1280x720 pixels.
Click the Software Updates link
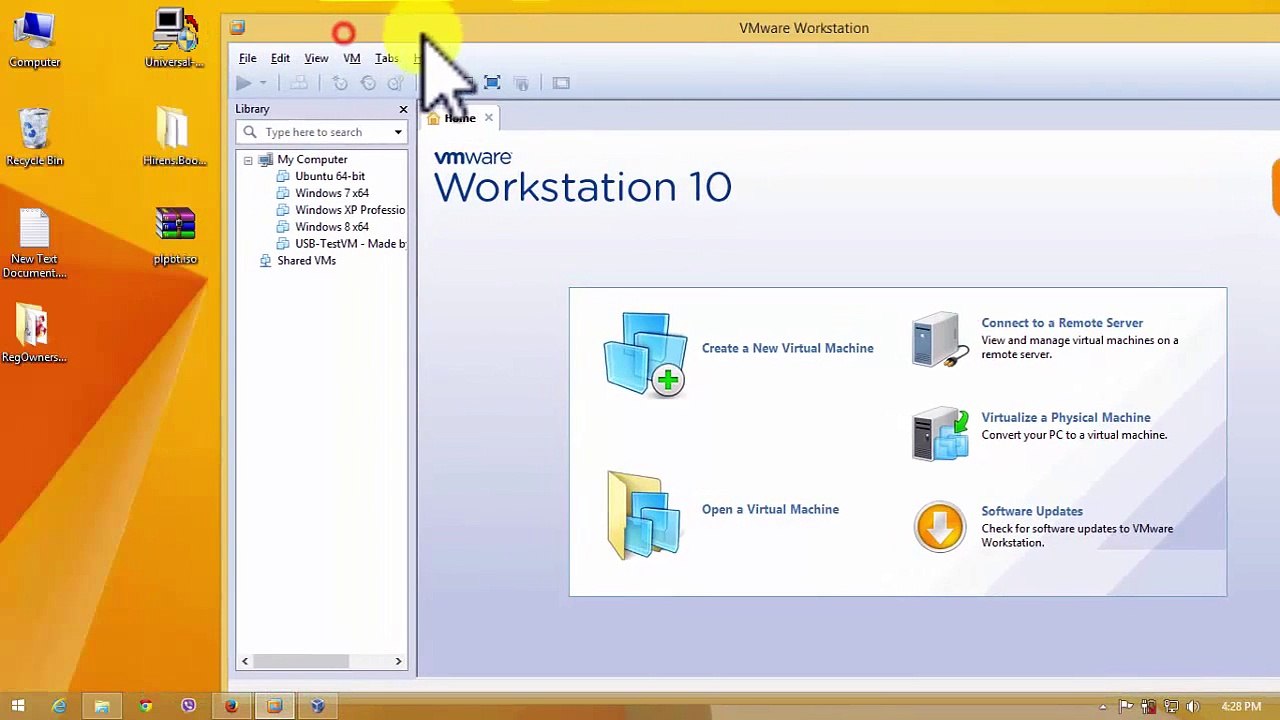[1032, 511]
